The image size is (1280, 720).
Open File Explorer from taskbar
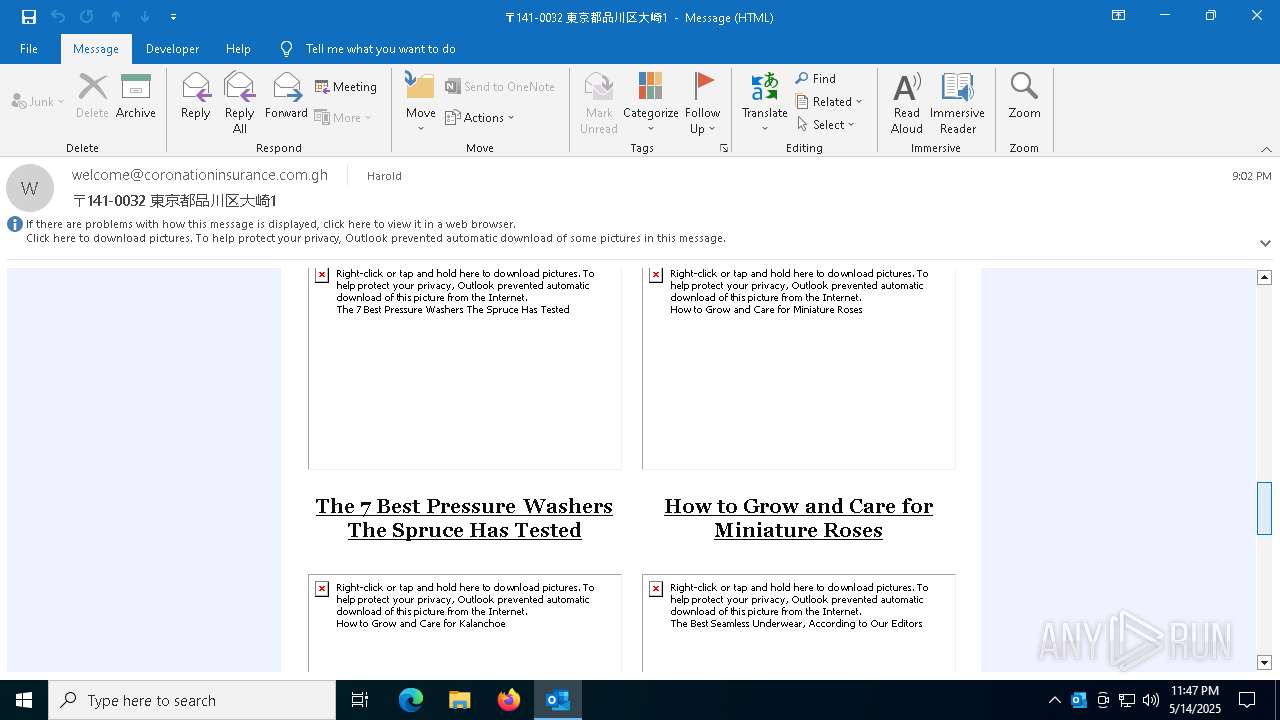459,700
